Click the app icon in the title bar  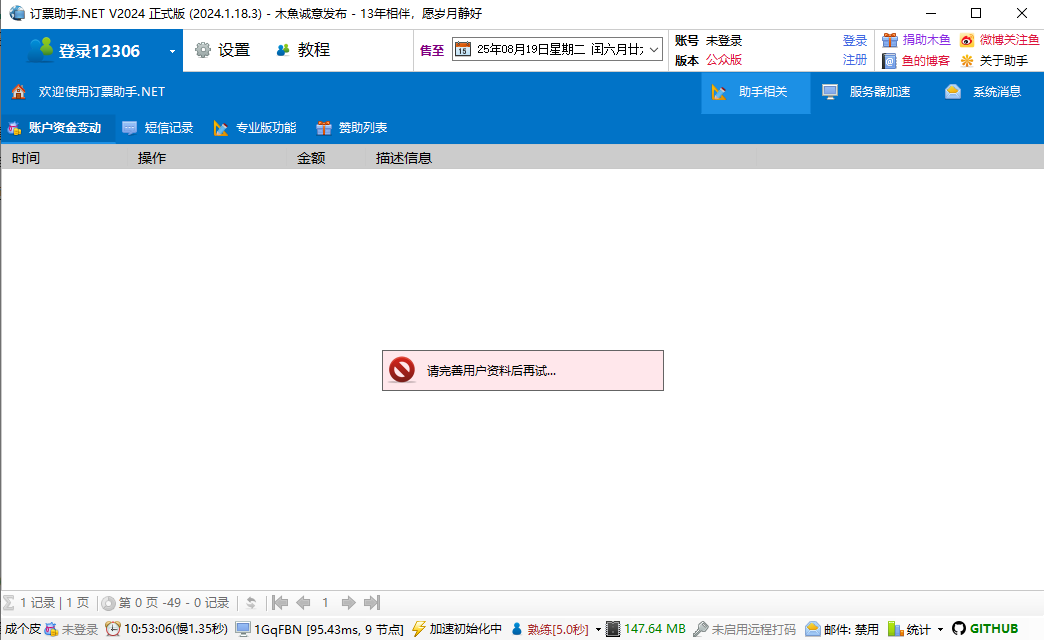17,13
